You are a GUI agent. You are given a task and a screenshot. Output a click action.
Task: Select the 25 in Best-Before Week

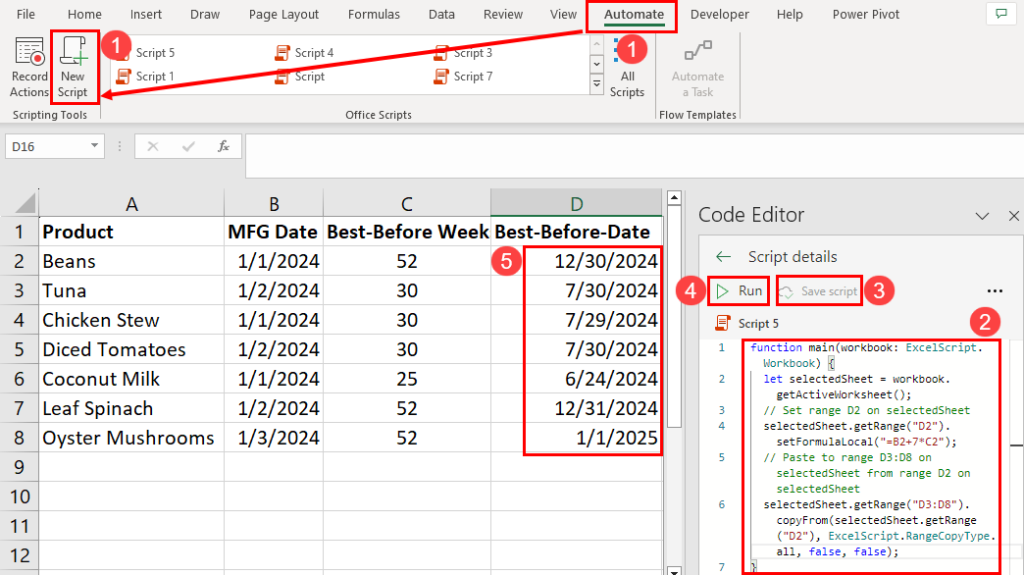(x=406, y=379)
